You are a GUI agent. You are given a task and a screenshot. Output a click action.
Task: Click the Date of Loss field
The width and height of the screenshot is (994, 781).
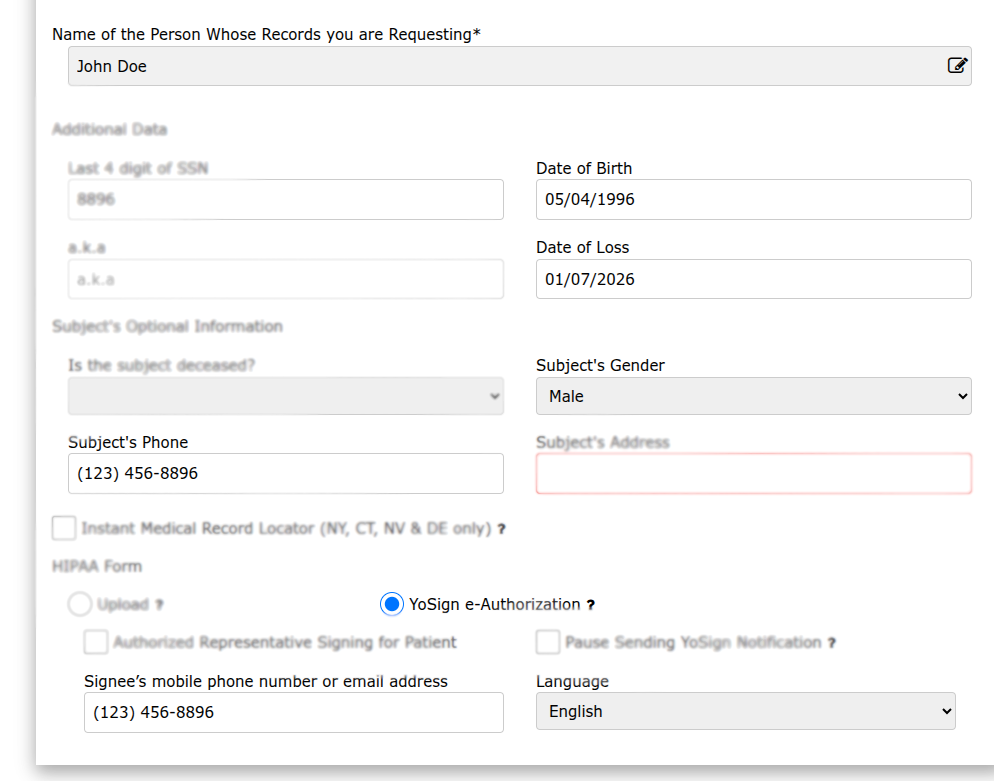click(754, 279)
